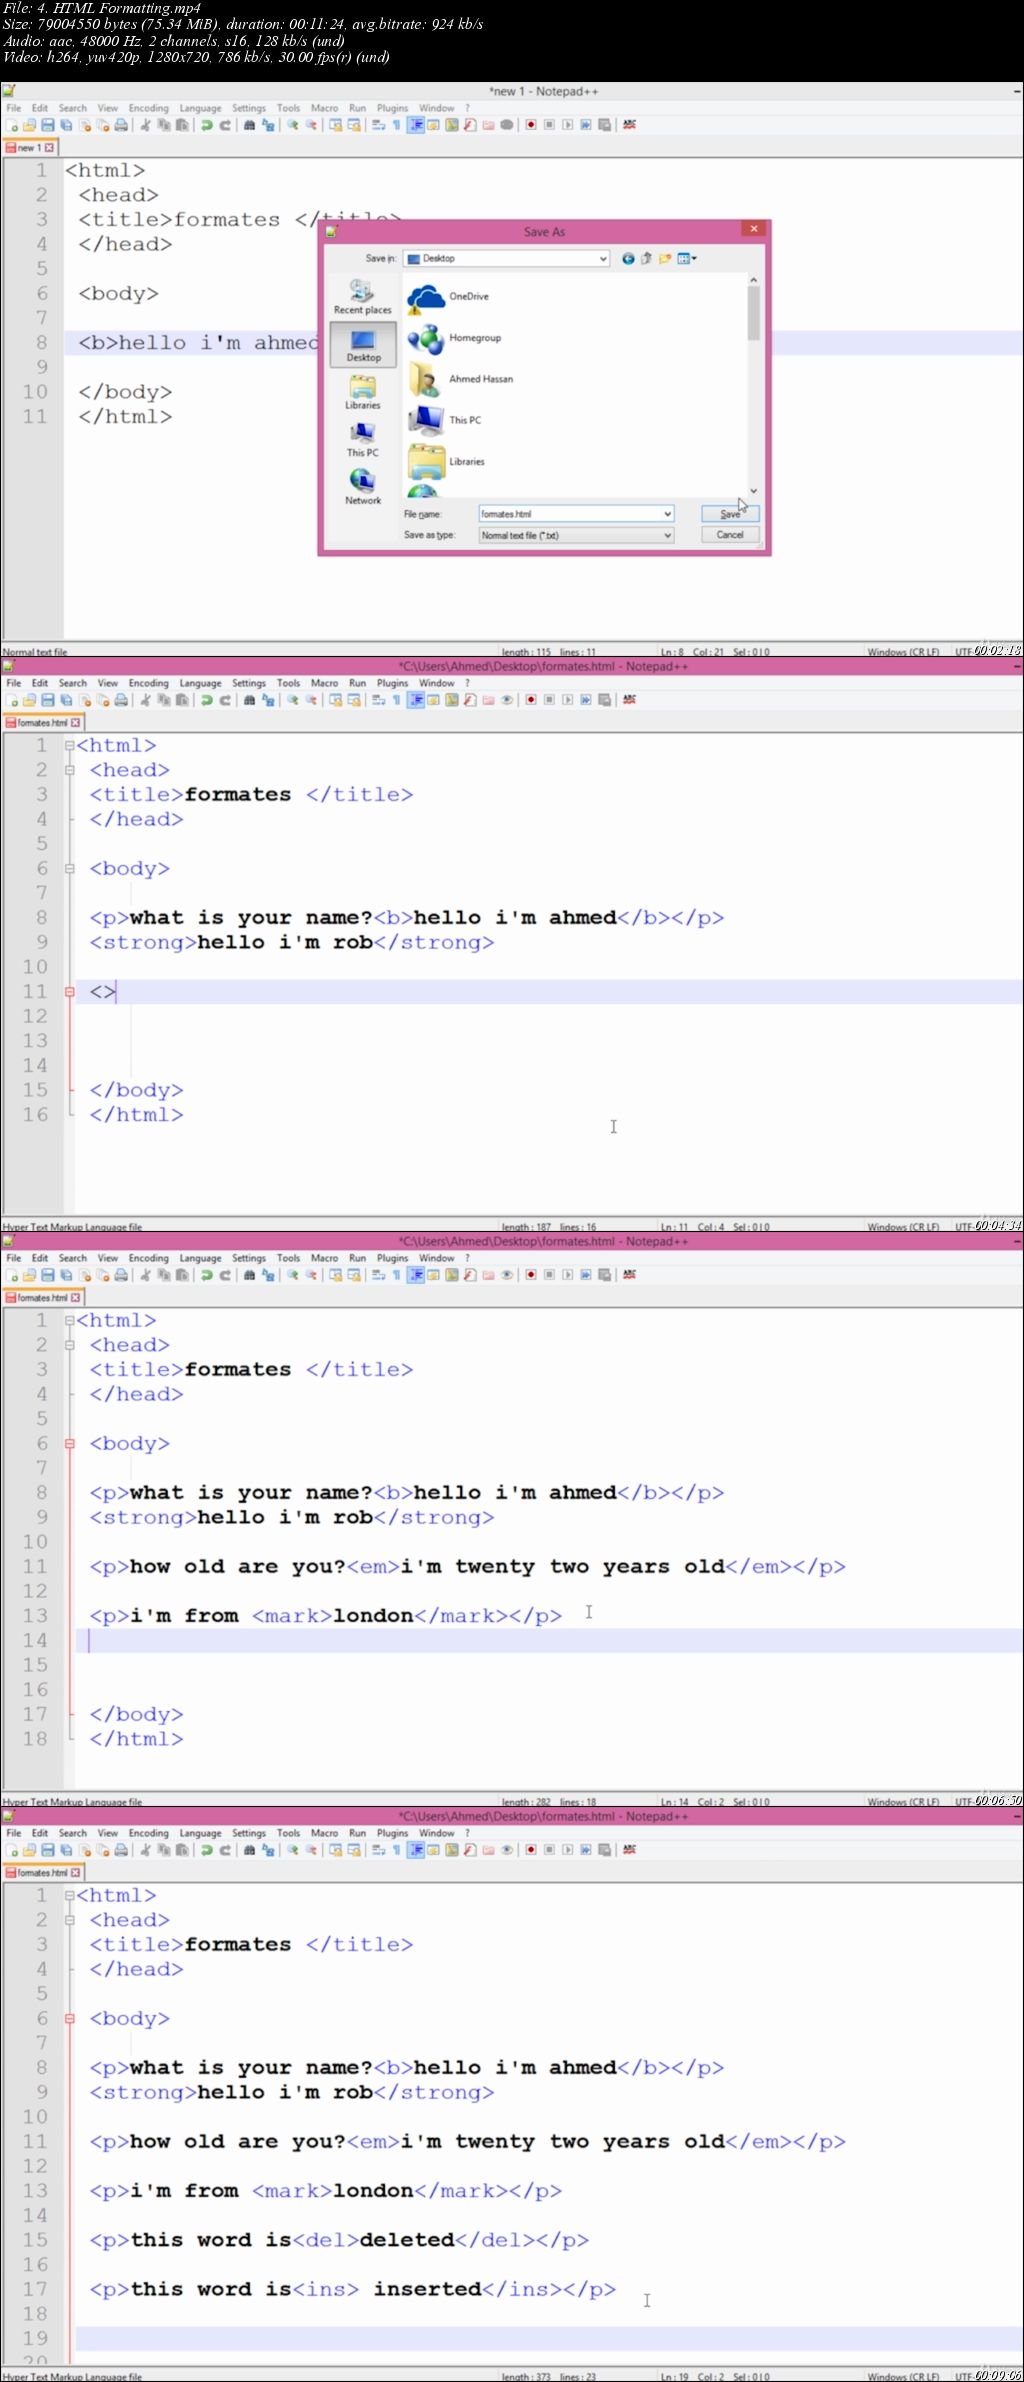The height and width of the screenshot is (2382, 1024).
Task: Click Find binoculars icon in '*new 1' window toolbar
Action: (x=249, y=125)
